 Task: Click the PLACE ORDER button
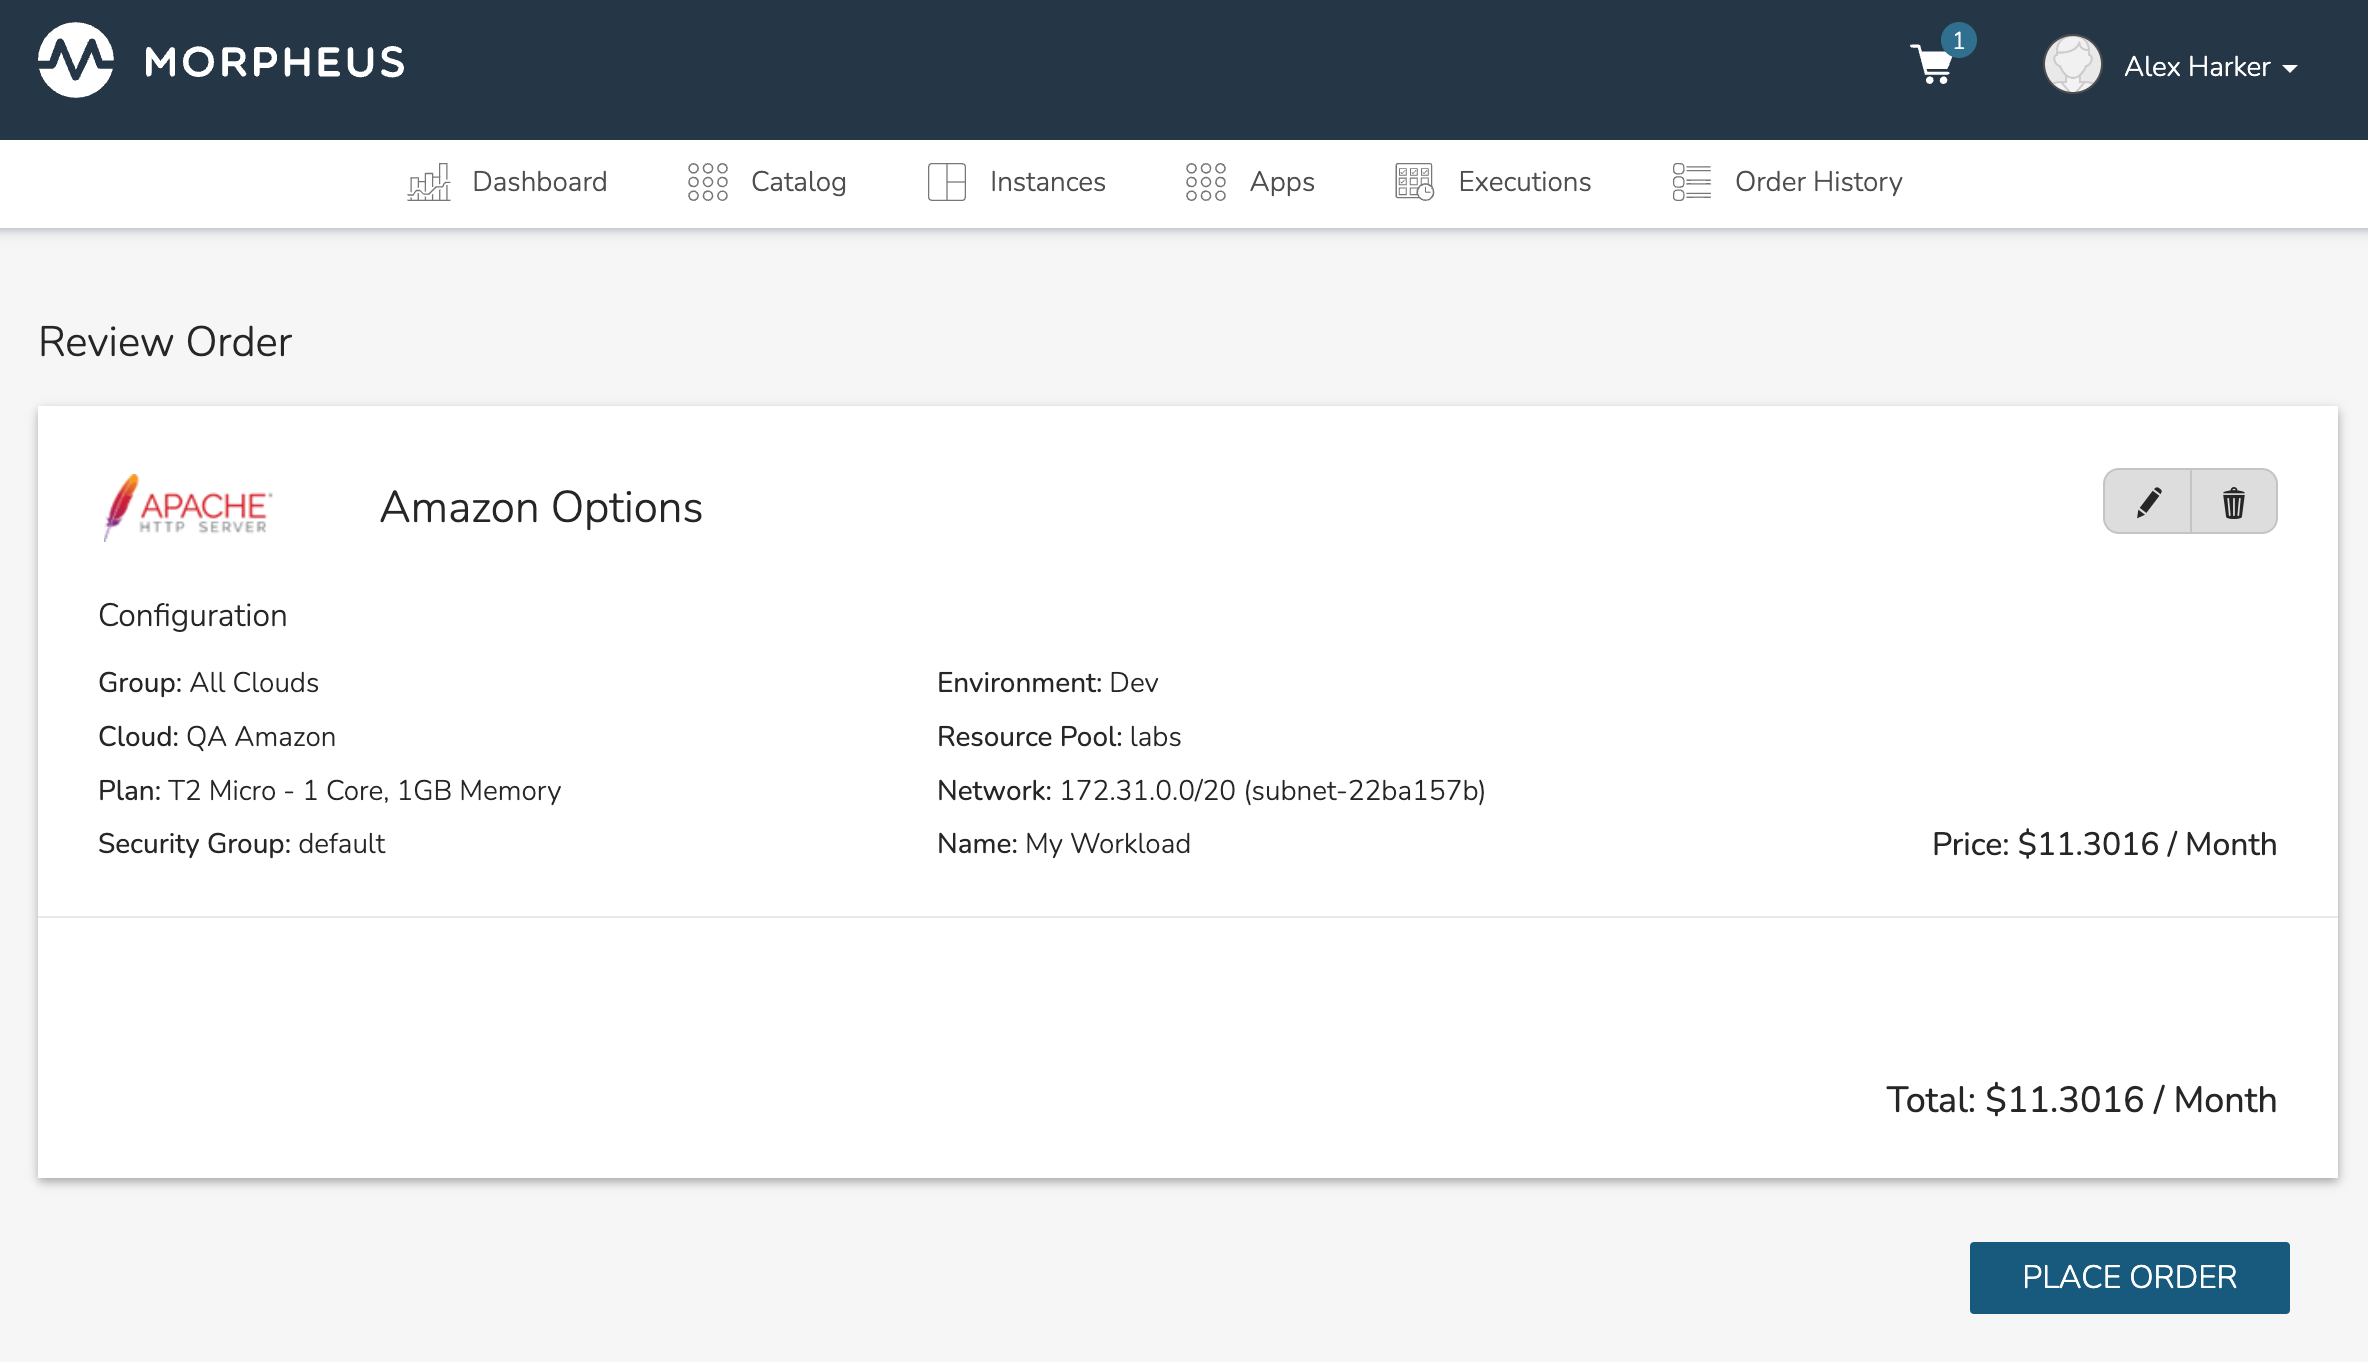[2127, 1277]
